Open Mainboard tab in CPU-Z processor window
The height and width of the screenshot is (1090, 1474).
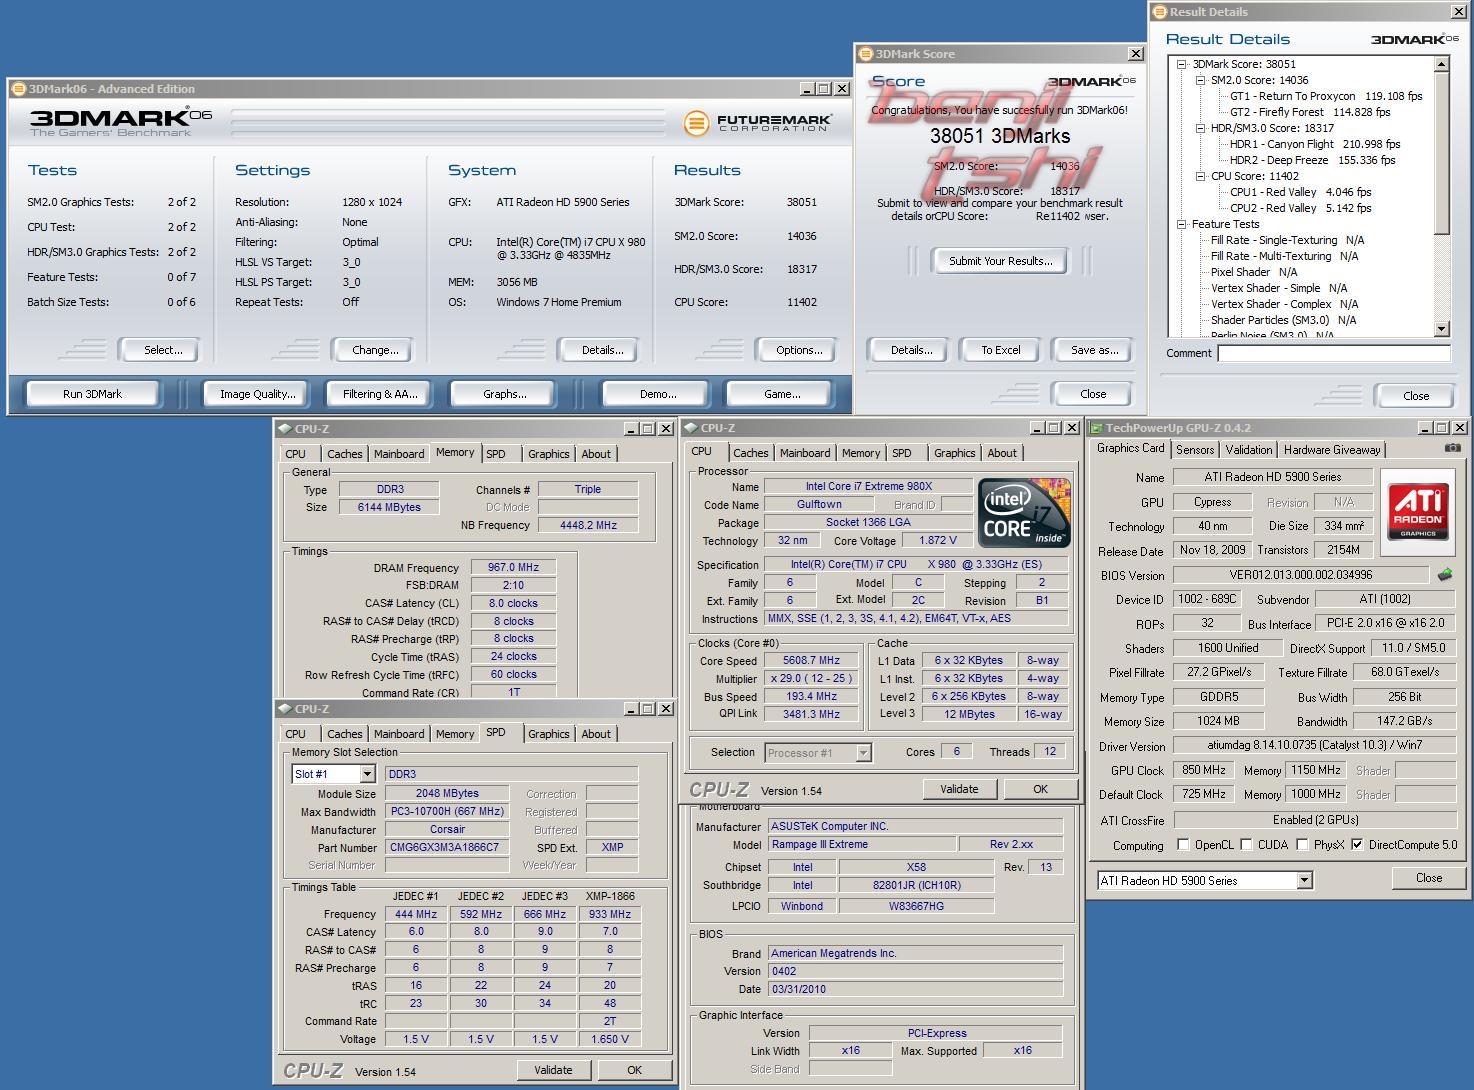tap(805, 453)
